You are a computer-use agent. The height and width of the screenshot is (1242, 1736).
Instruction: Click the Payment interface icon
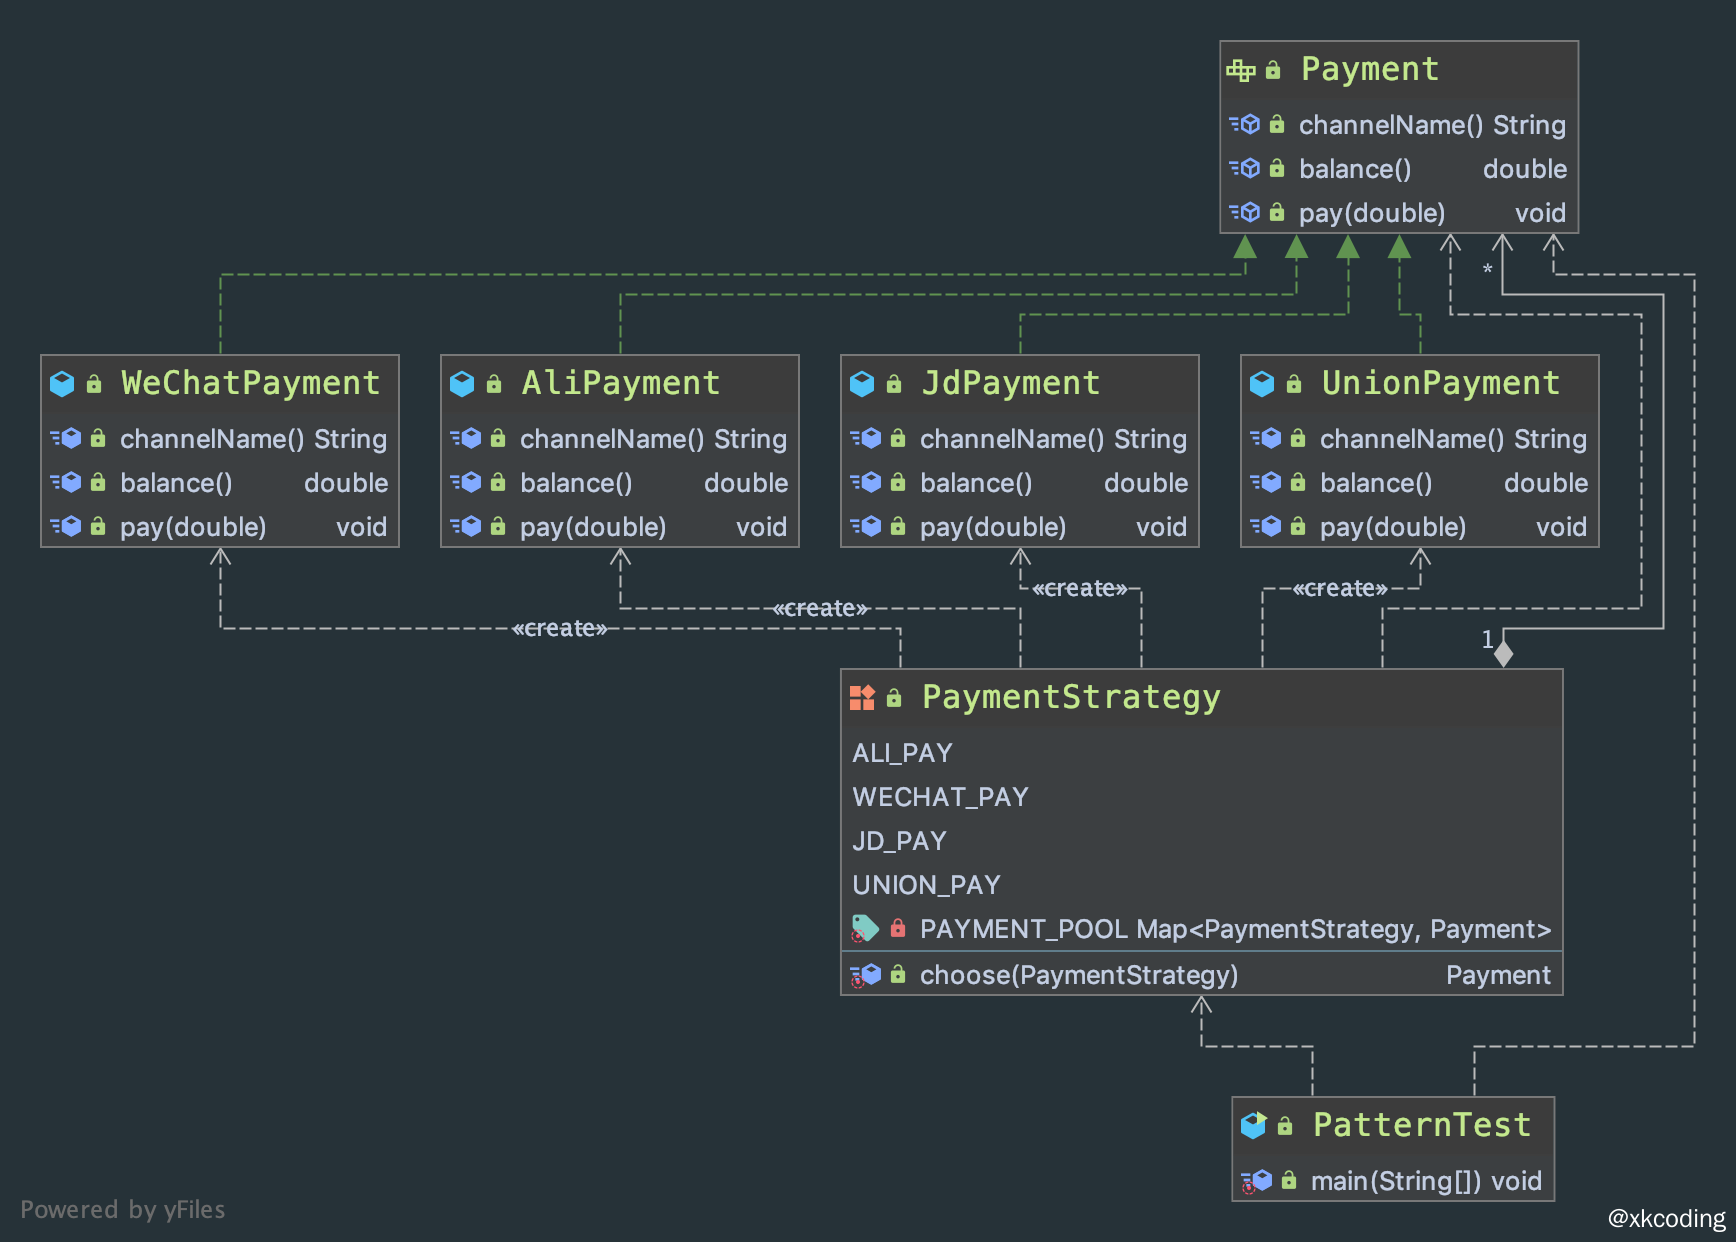[x=1241, y=70]
